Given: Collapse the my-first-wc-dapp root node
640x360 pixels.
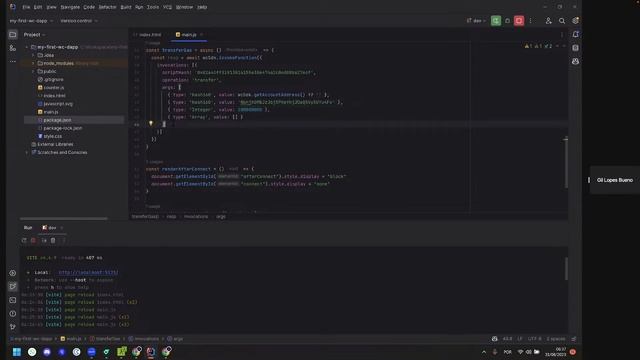Looking at the screenshot, I should 27,47.
